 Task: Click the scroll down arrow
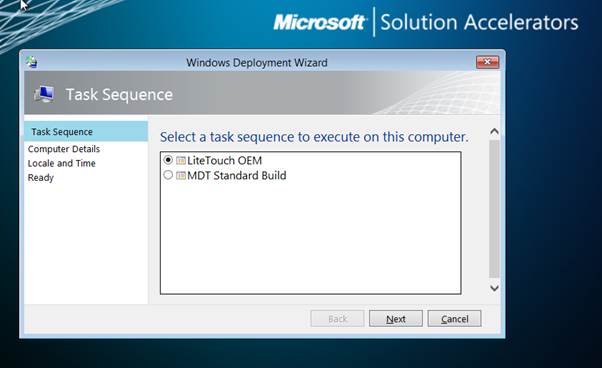494,288
